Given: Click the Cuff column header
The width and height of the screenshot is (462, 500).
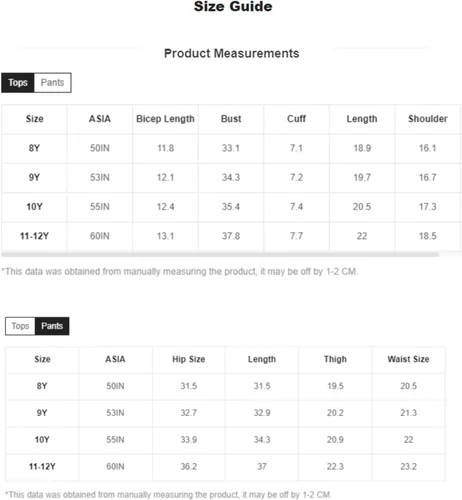Looking at the screenshot, I should click(296, 119).
